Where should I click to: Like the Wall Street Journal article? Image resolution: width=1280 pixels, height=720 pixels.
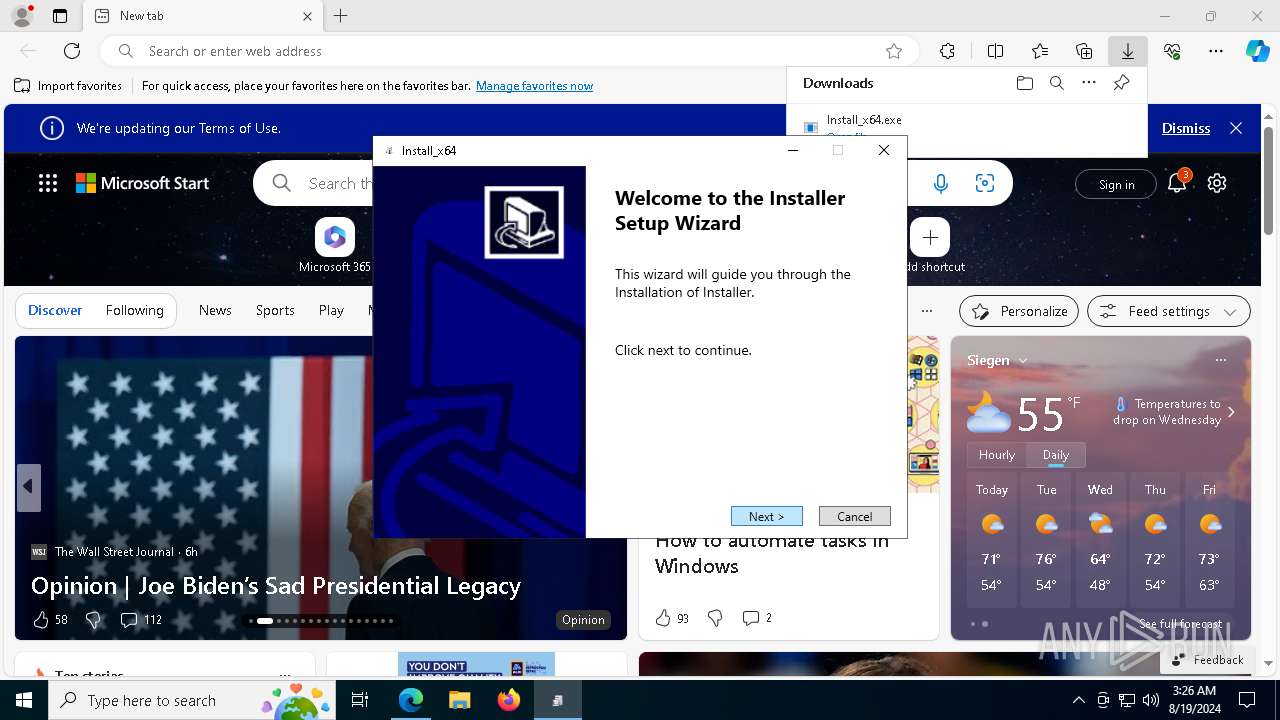click(41, 620)
